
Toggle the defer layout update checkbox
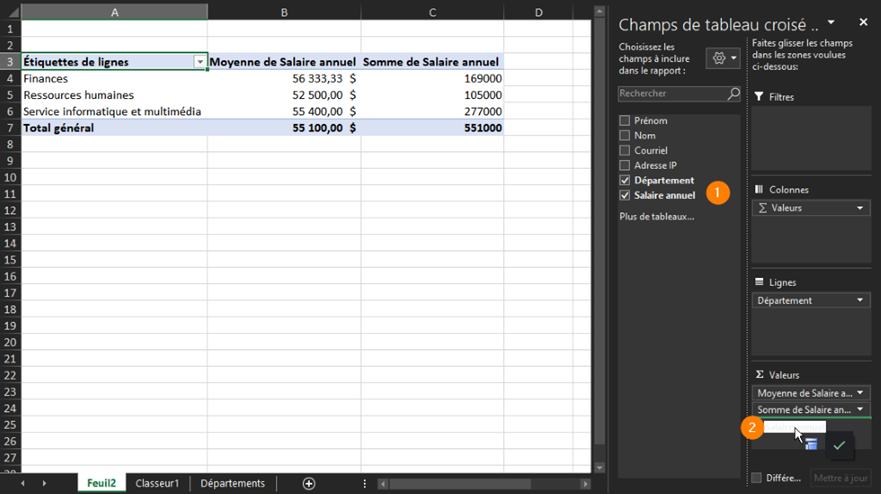click(757, 478)
